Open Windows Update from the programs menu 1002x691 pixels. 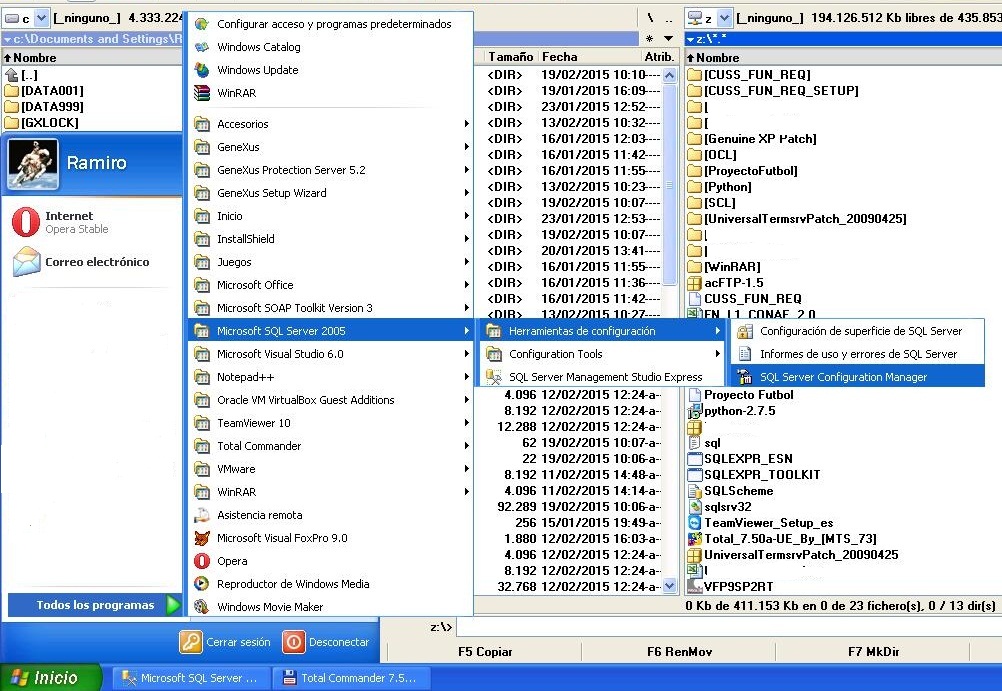point(258,70)
